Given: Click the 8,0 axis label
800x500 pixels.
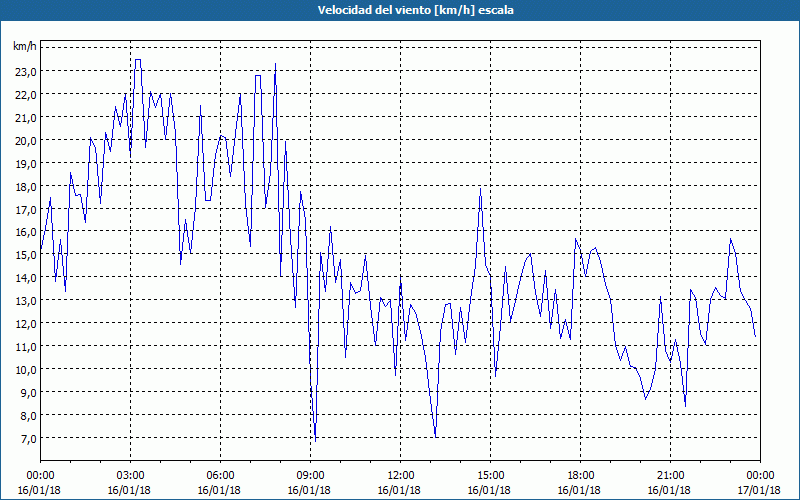Looking at the screenshot, I should click(28, 416).
